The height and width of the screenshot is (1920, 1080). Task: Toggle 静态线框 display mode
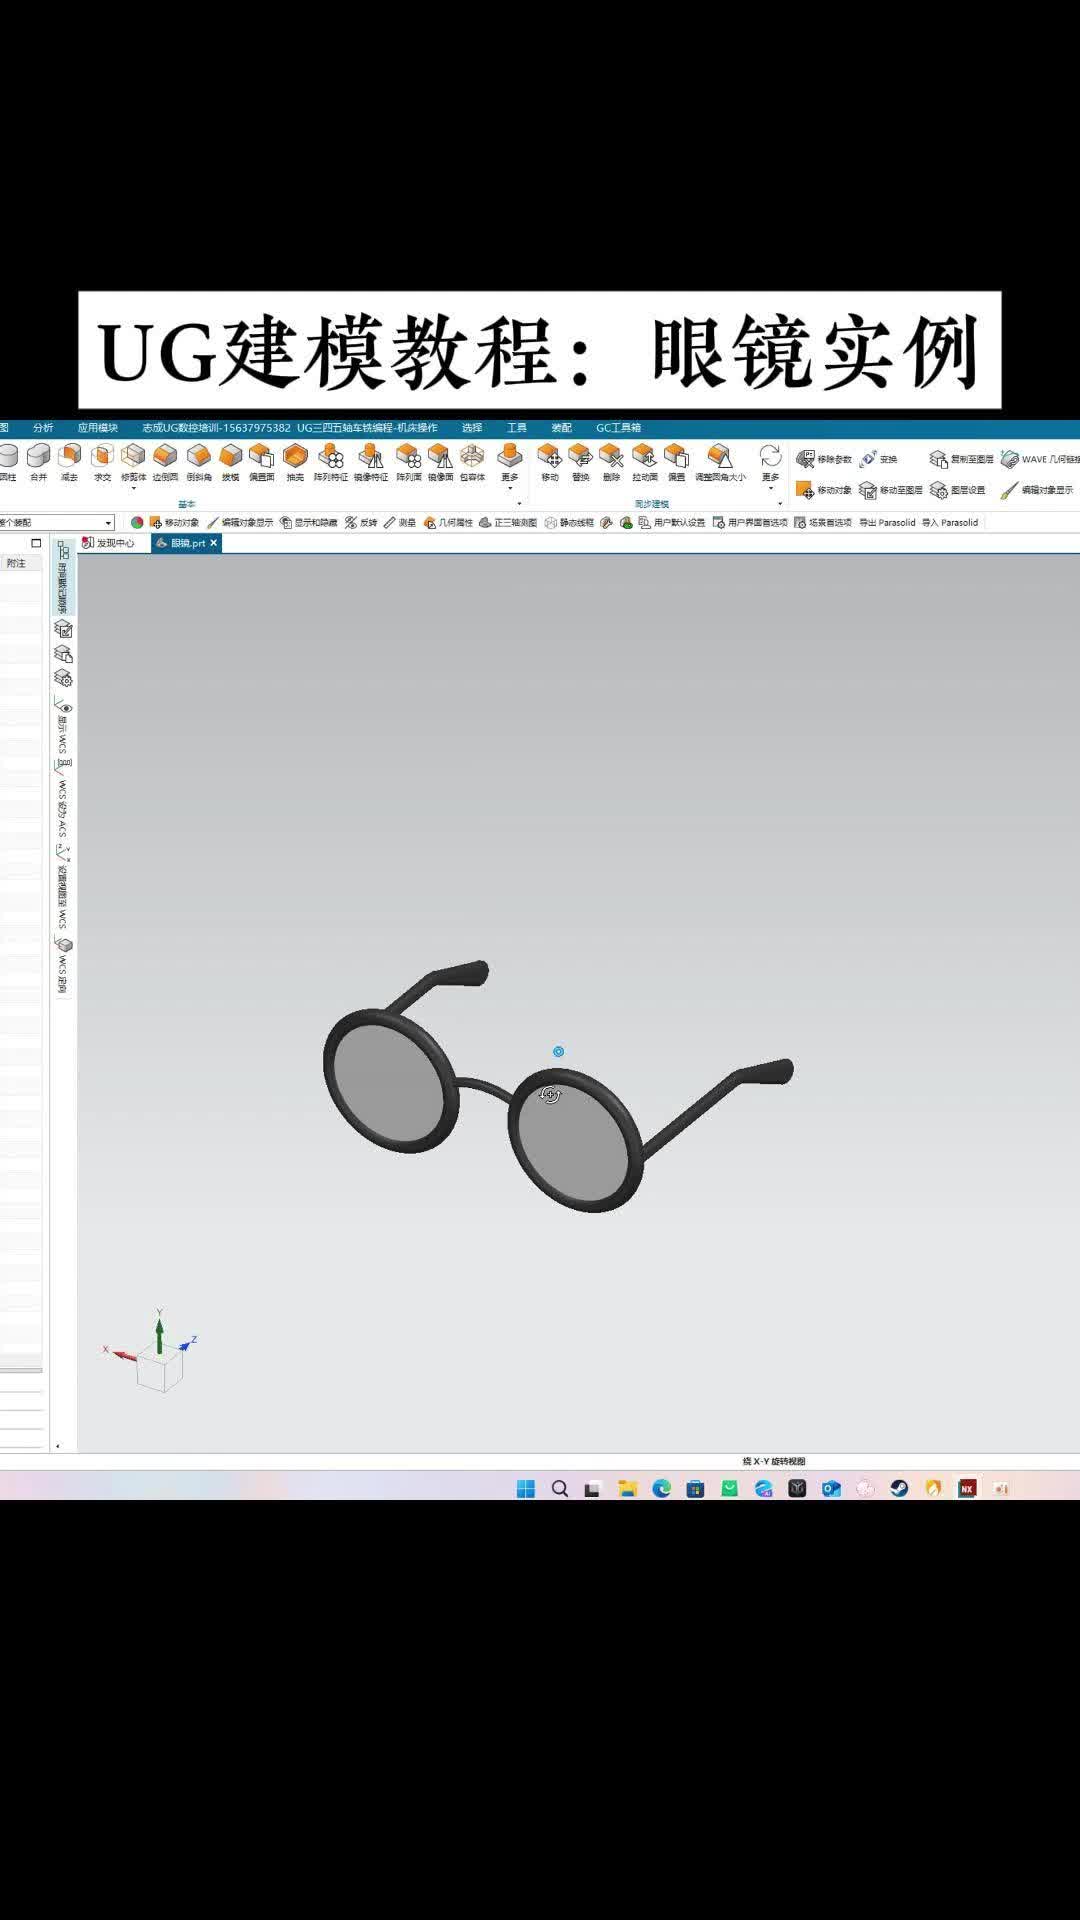[569, 522]
